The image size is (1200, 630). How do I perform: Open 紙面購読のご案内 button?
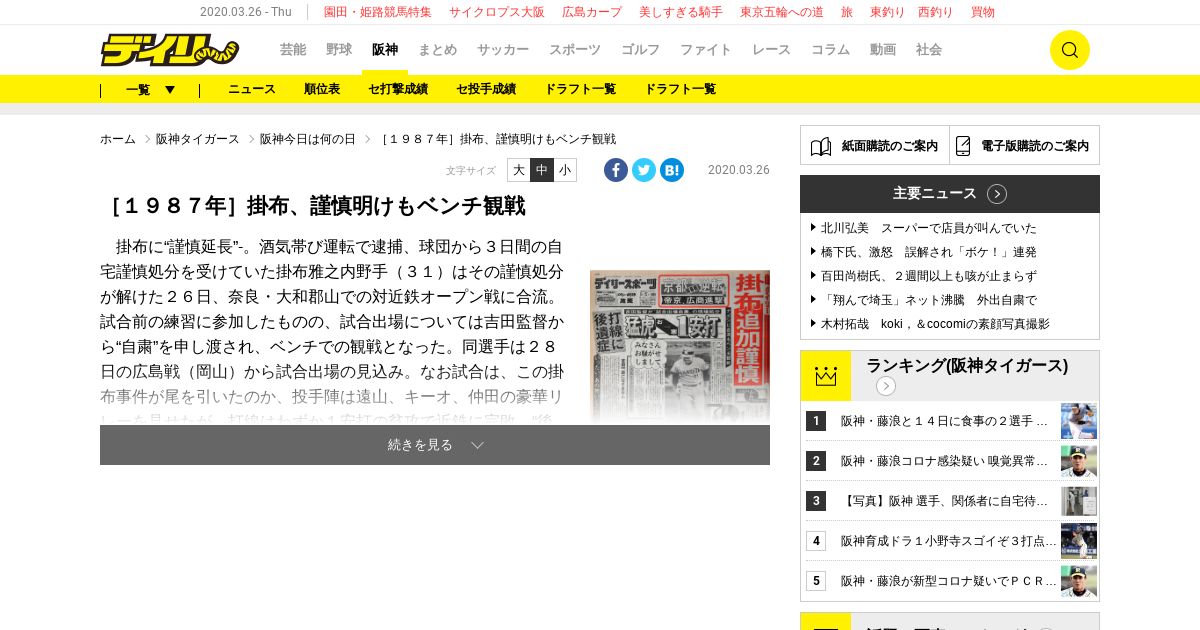pos(875,145)
